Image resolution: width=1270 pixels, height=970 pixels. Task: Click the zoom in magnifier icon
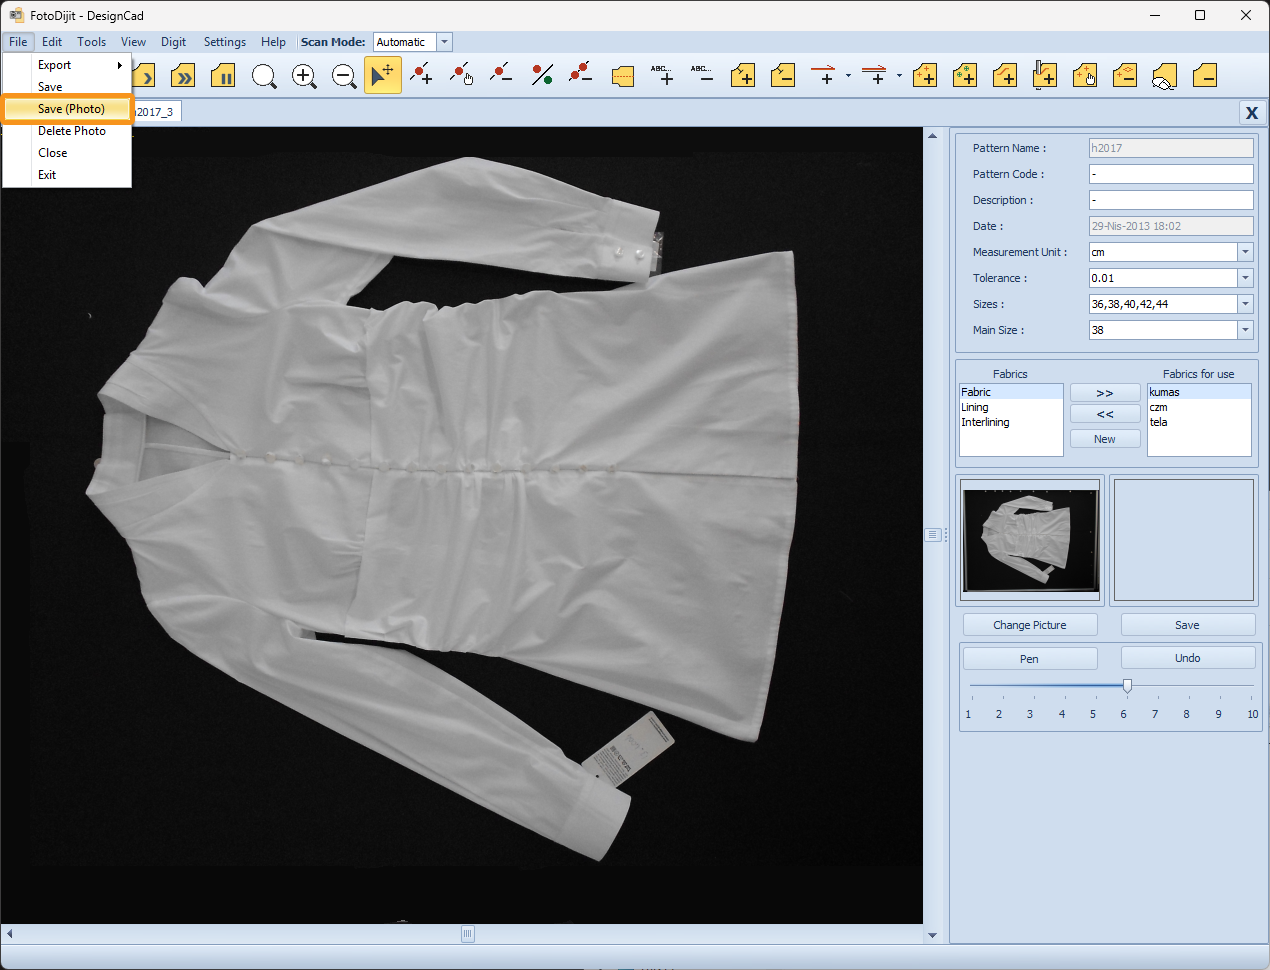tap(304, 76)
